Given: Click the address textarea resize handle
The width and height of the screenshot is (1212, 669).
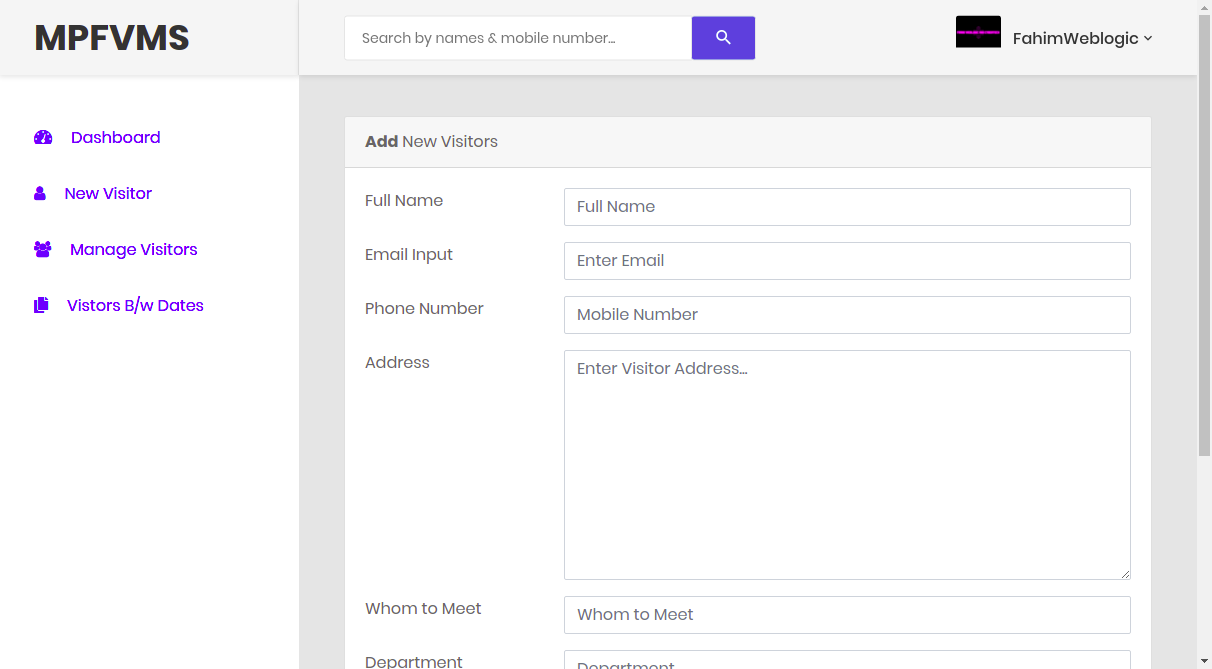Looking at the screenshot, I should coord(1125,574).
